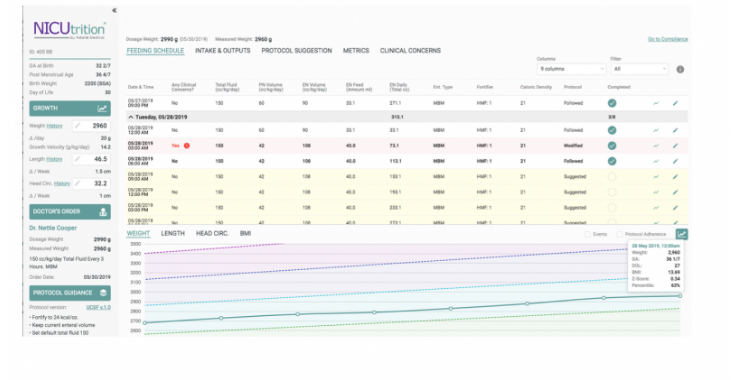Mark the 09:00 AM feeding as completed
This screenshot has height=380, width=736.
pyautogui.click(x=612, y=177)
